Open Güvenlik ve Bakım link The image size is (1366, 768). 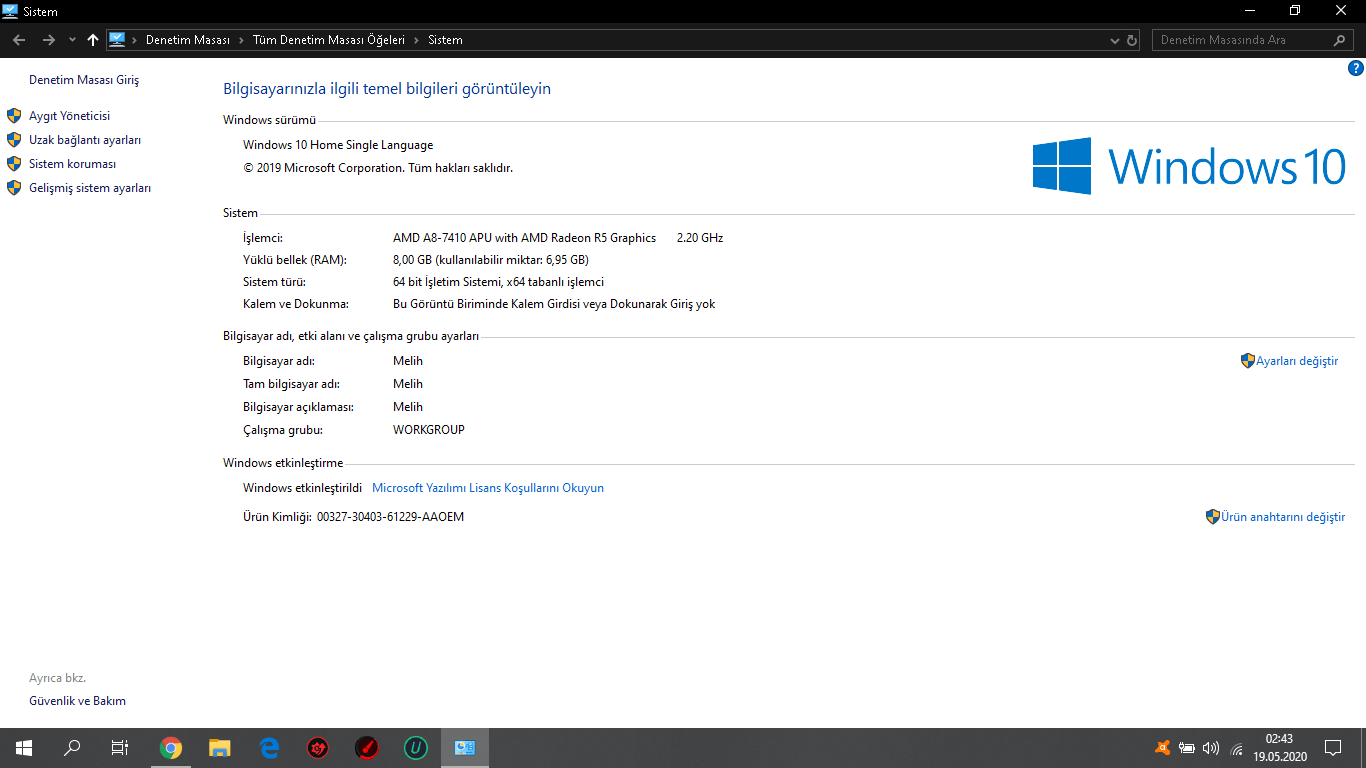point(78,701)
